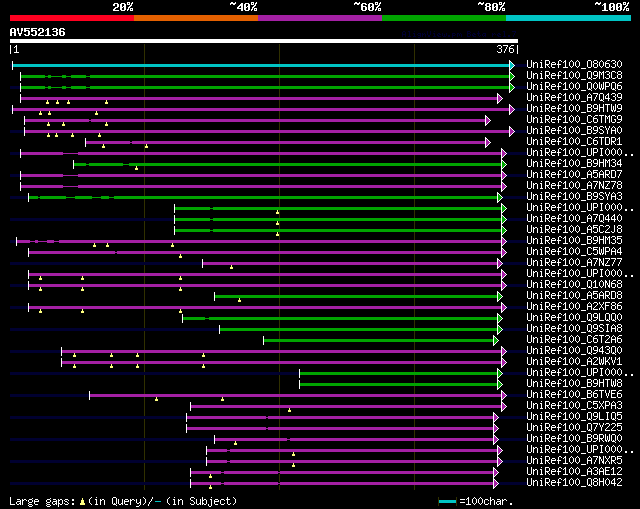Click the yellow gap marker on the C5XPA3 row
Viewport: 640px width, 509px height.
(x=289, y=410)
